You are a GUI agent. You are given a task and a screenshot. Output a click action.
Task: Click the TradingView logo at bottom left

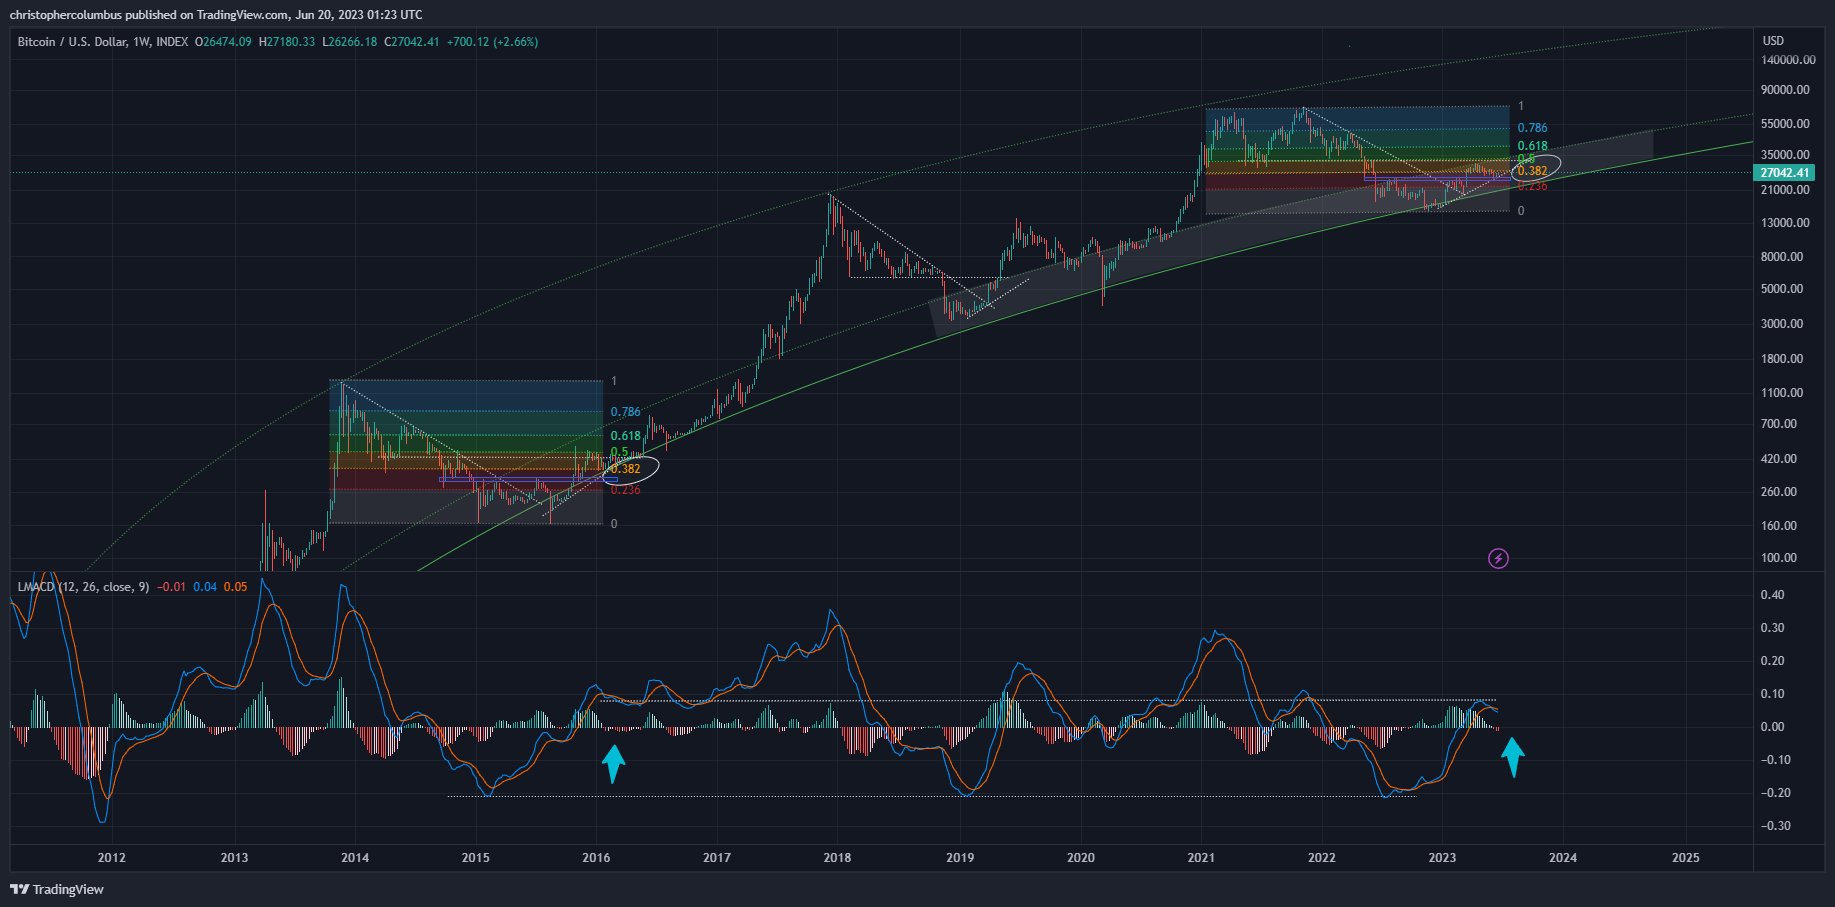pyautogui.click(x=57, y=889)
